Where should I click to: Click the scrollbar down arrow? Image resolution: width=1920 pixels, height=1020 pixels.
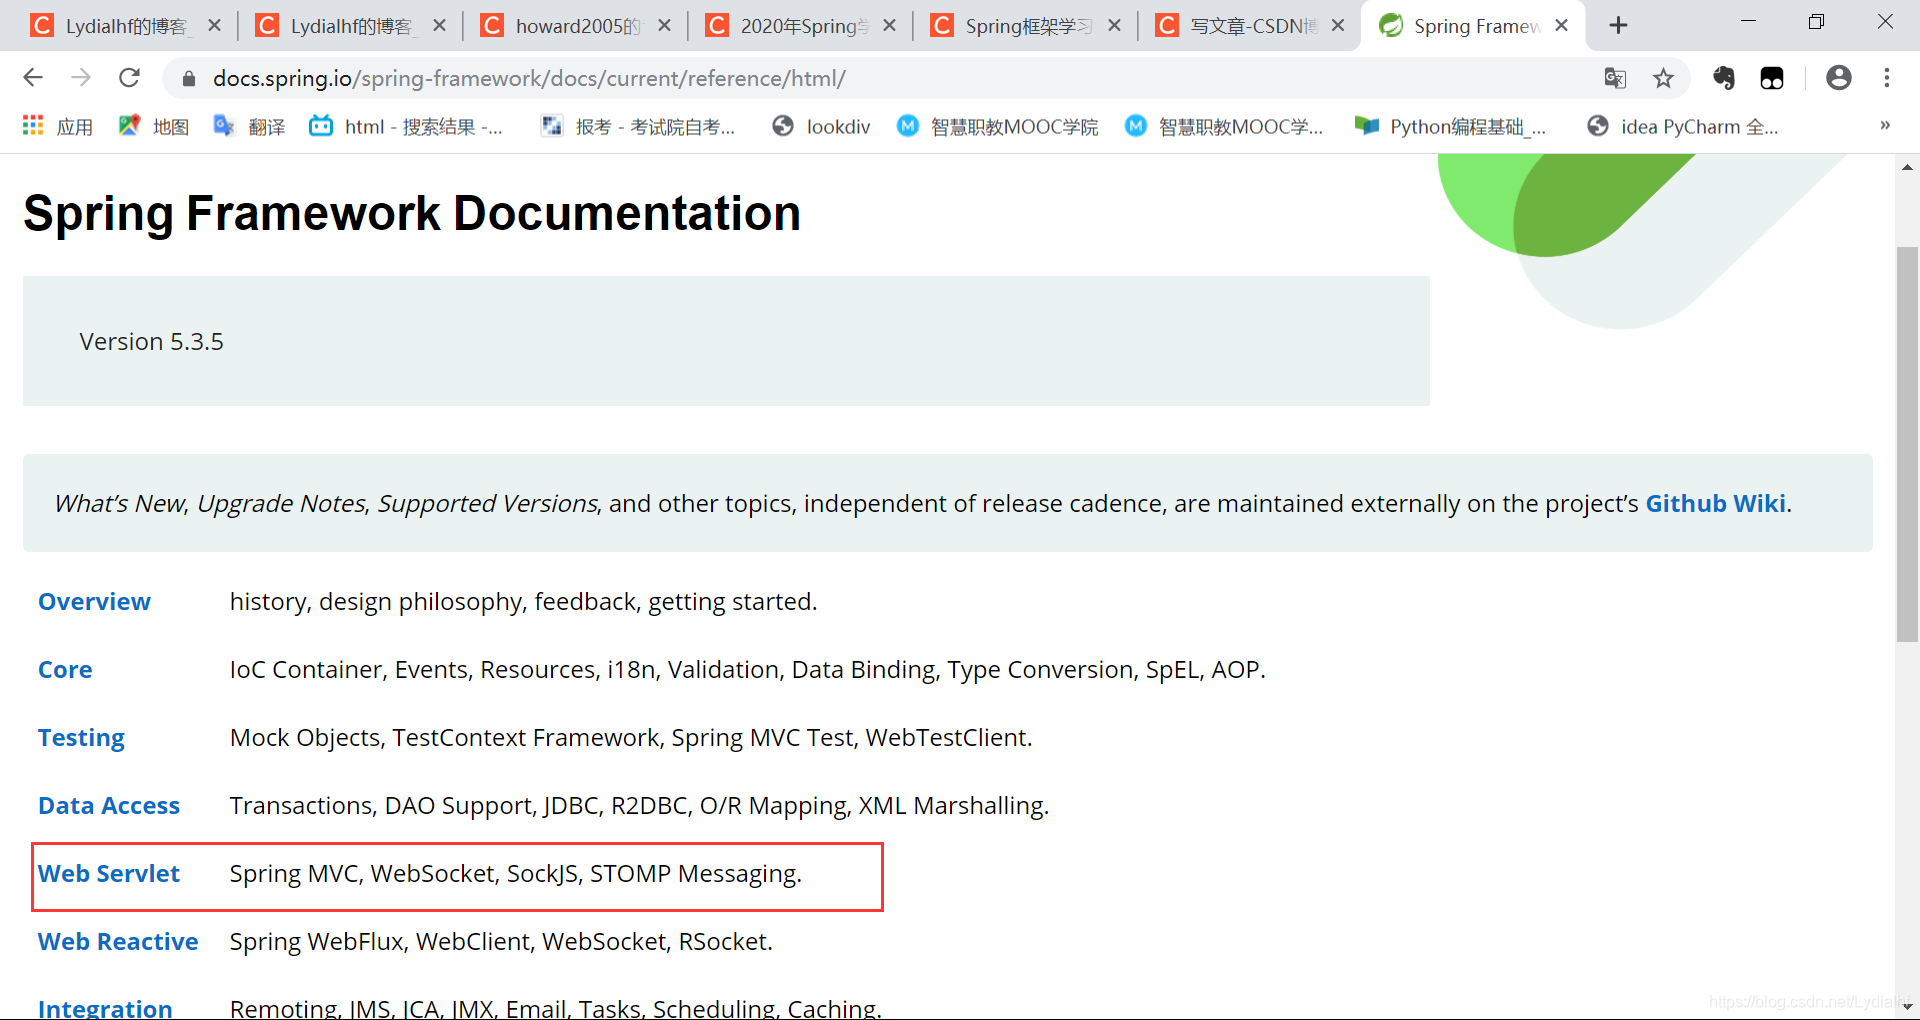1907,1006
